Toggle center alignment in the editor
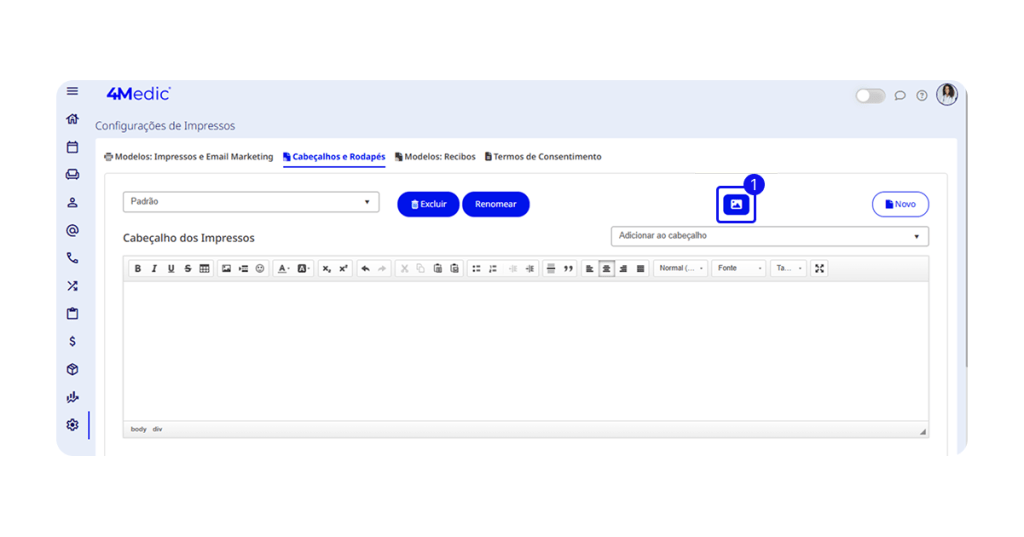The height and width of the screenshot is (537, 1024). 606,269
